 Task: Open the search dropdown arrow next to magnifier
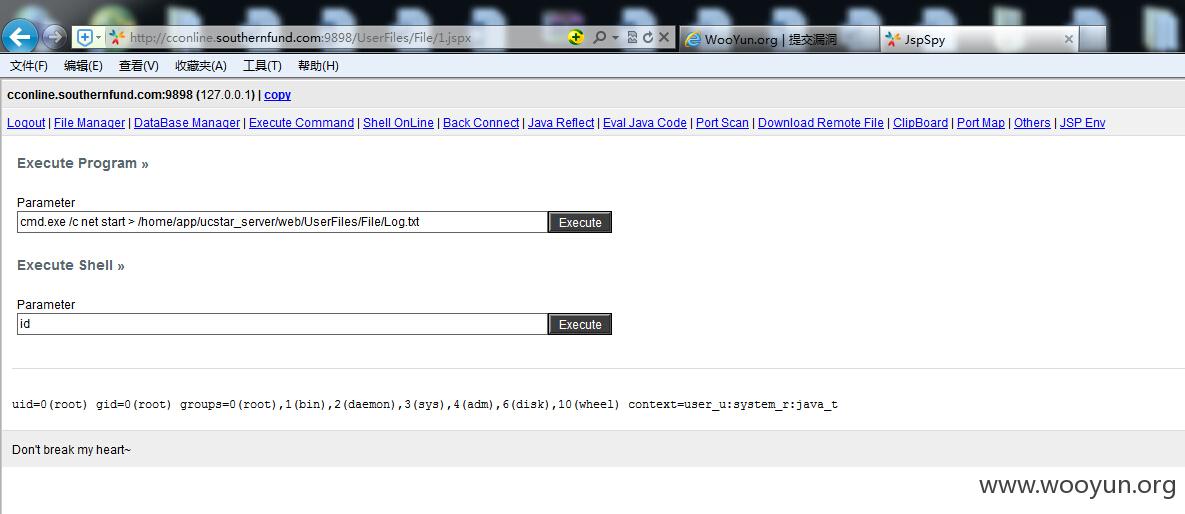615,37
